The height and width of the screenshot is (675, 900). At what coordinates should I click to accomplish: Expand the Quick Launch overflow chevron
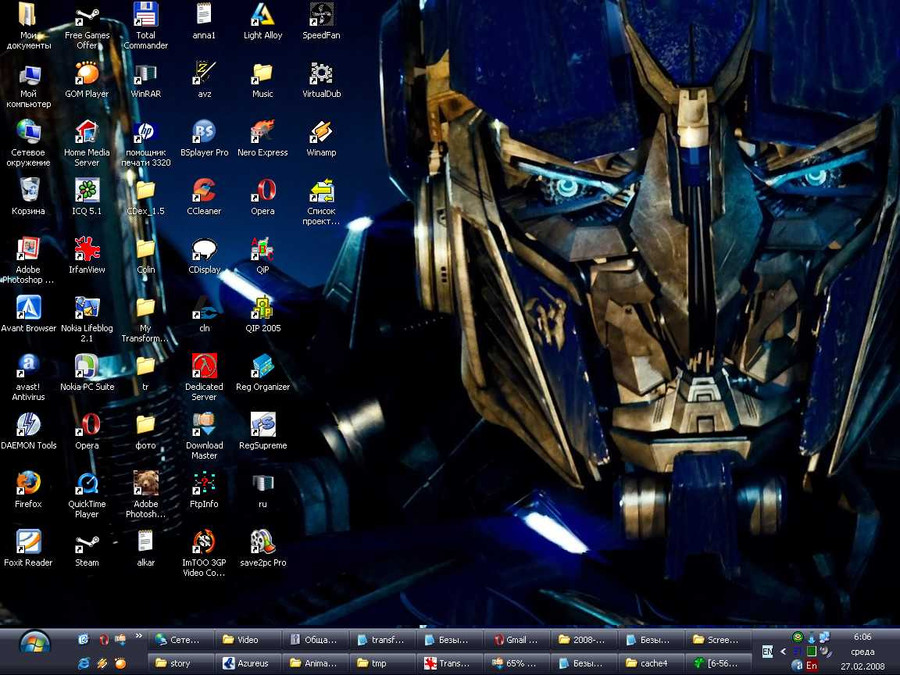coord(139,636)
